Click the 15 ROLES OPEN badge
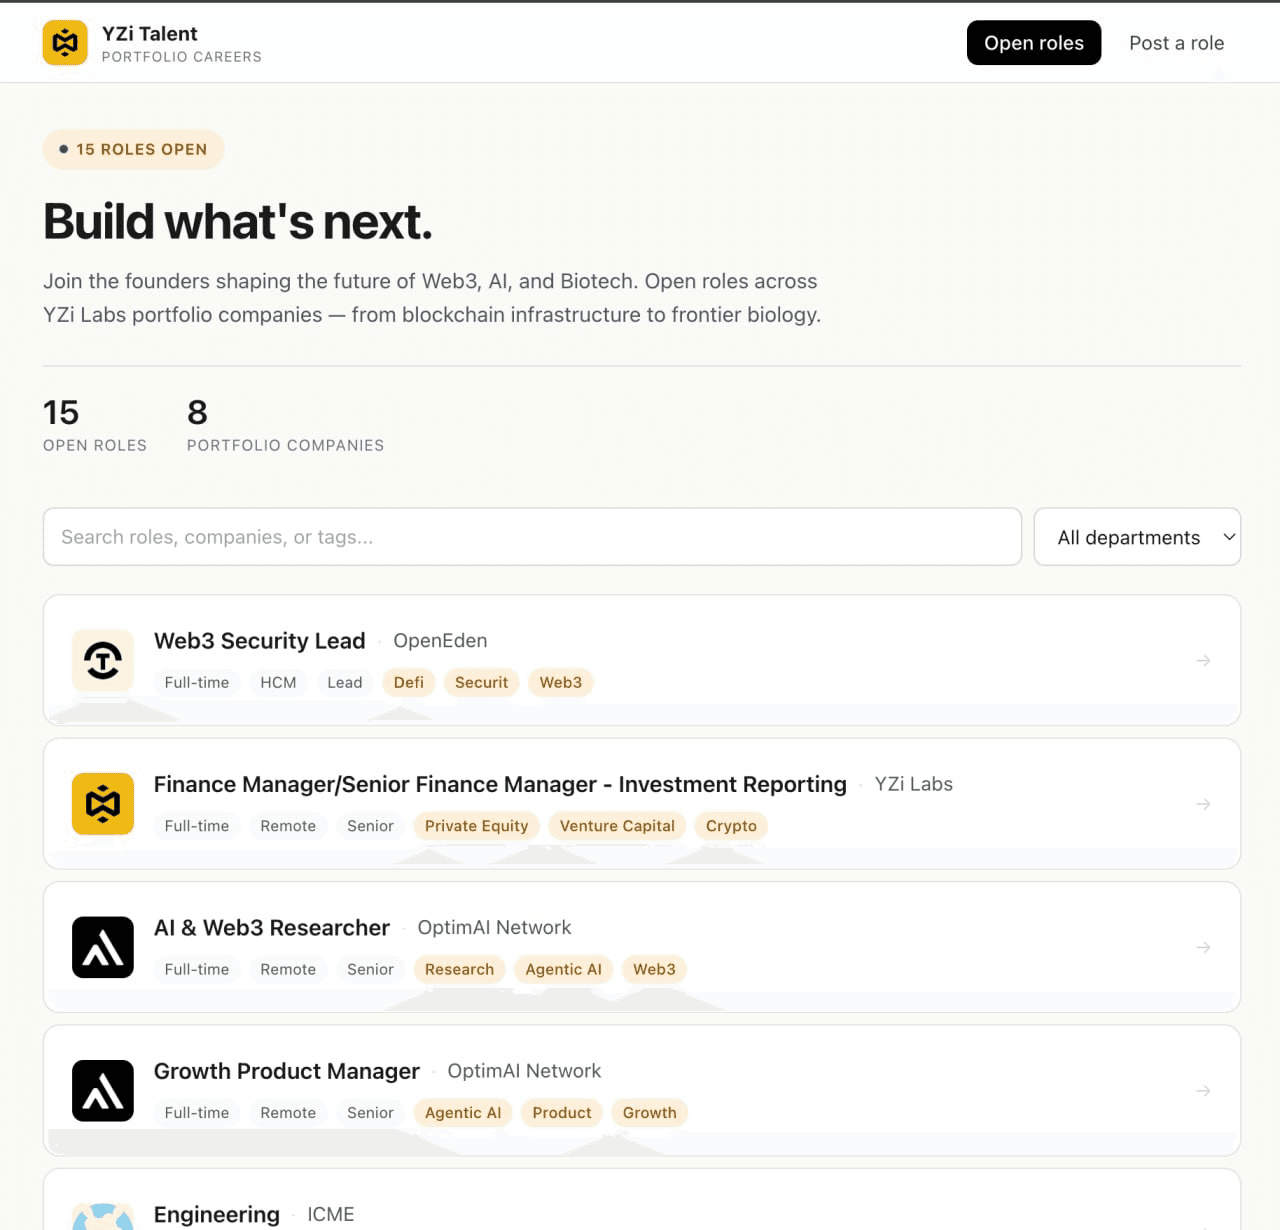Screen dimensions: 1280x1230 pos(133,150)
